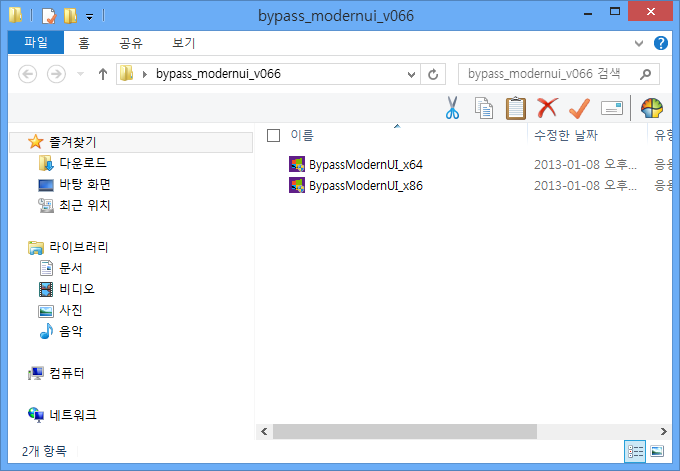Select 즐겨찾기 favorites header

[131, 142]
